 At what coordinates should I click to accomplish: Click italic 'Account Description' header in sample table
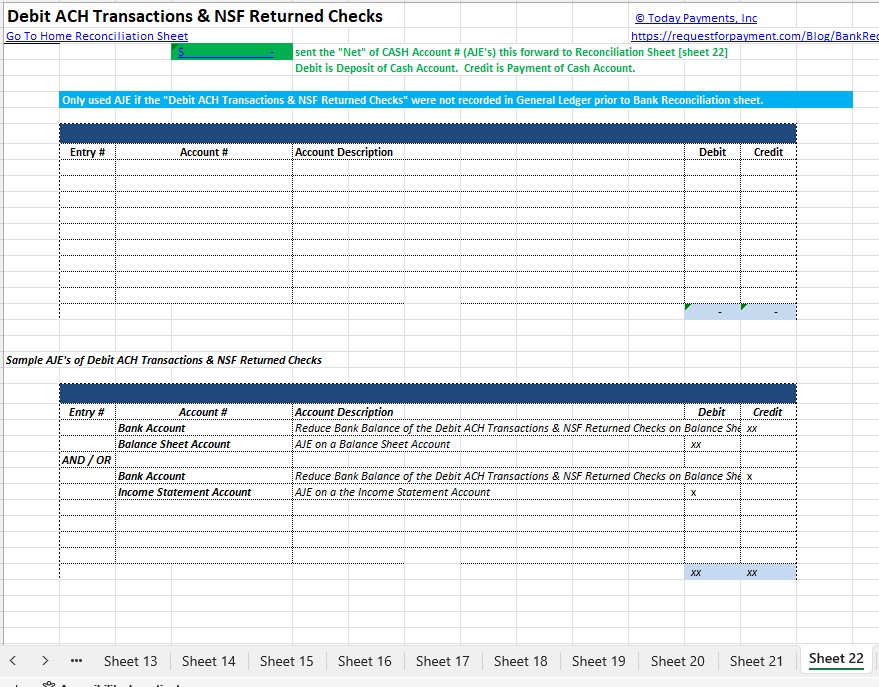[x=344, y=412]
